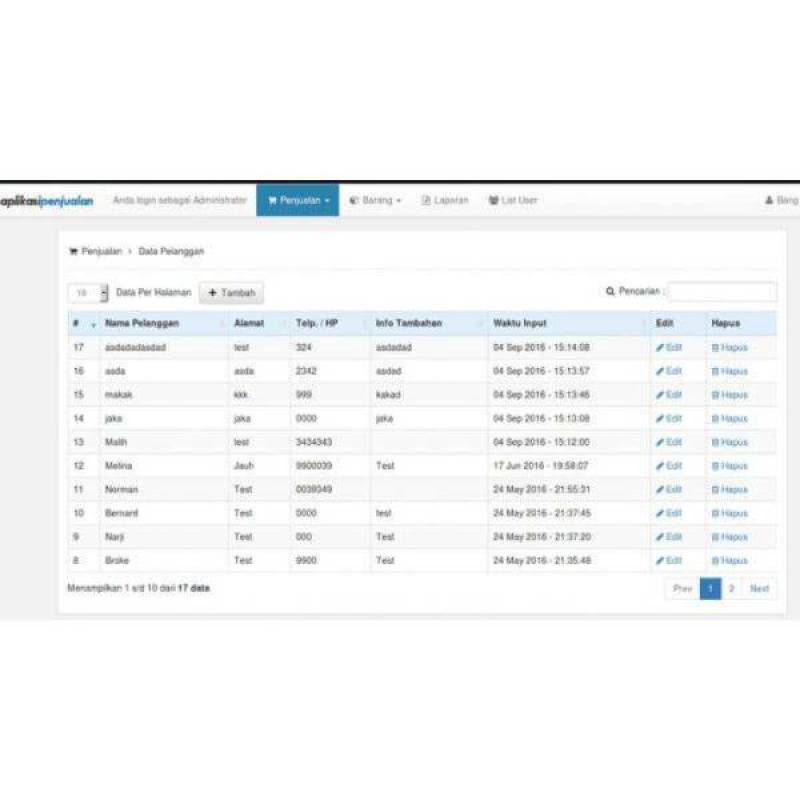Click the Tambah button

pos(231,292)
